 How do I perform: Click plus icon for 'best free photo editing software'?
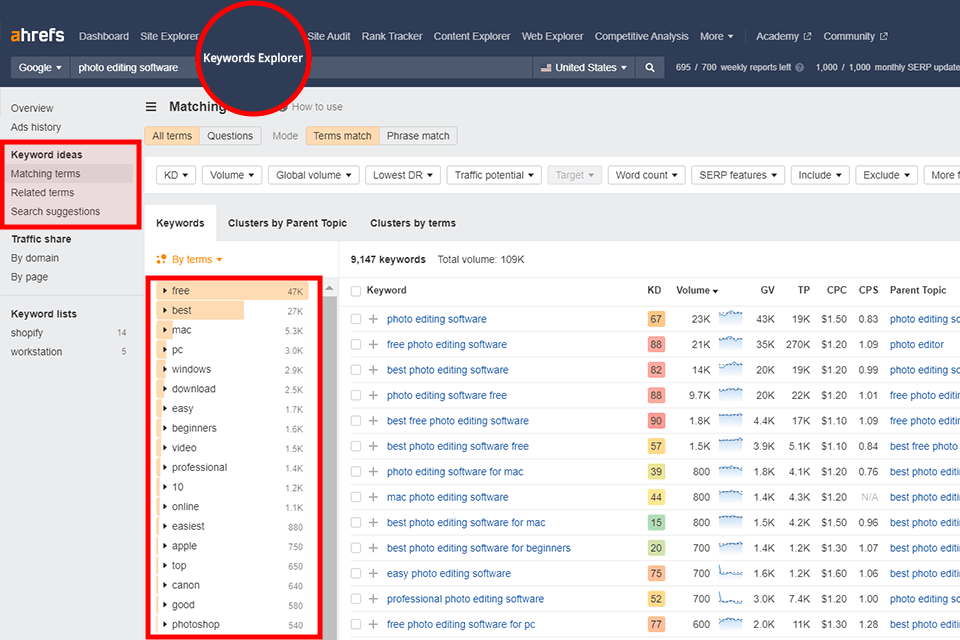pos(373,421)
